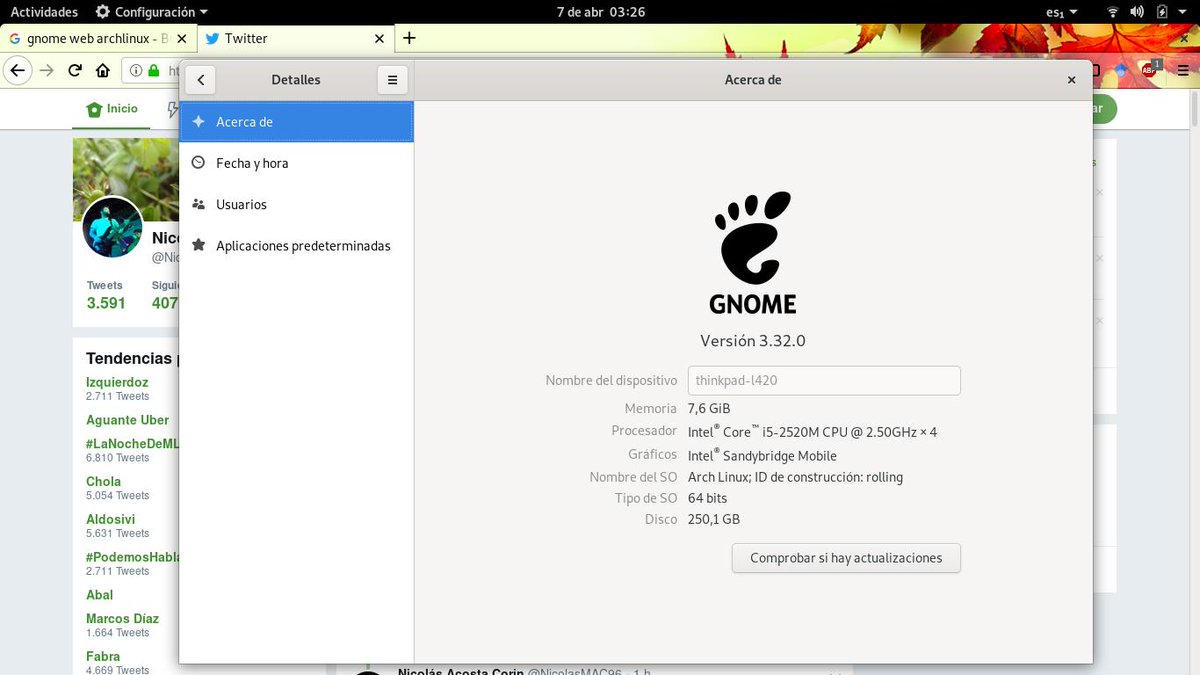Open the es keyboard layout dropdown
The width and height of the screenshot is (1200, 675).
1062,12
